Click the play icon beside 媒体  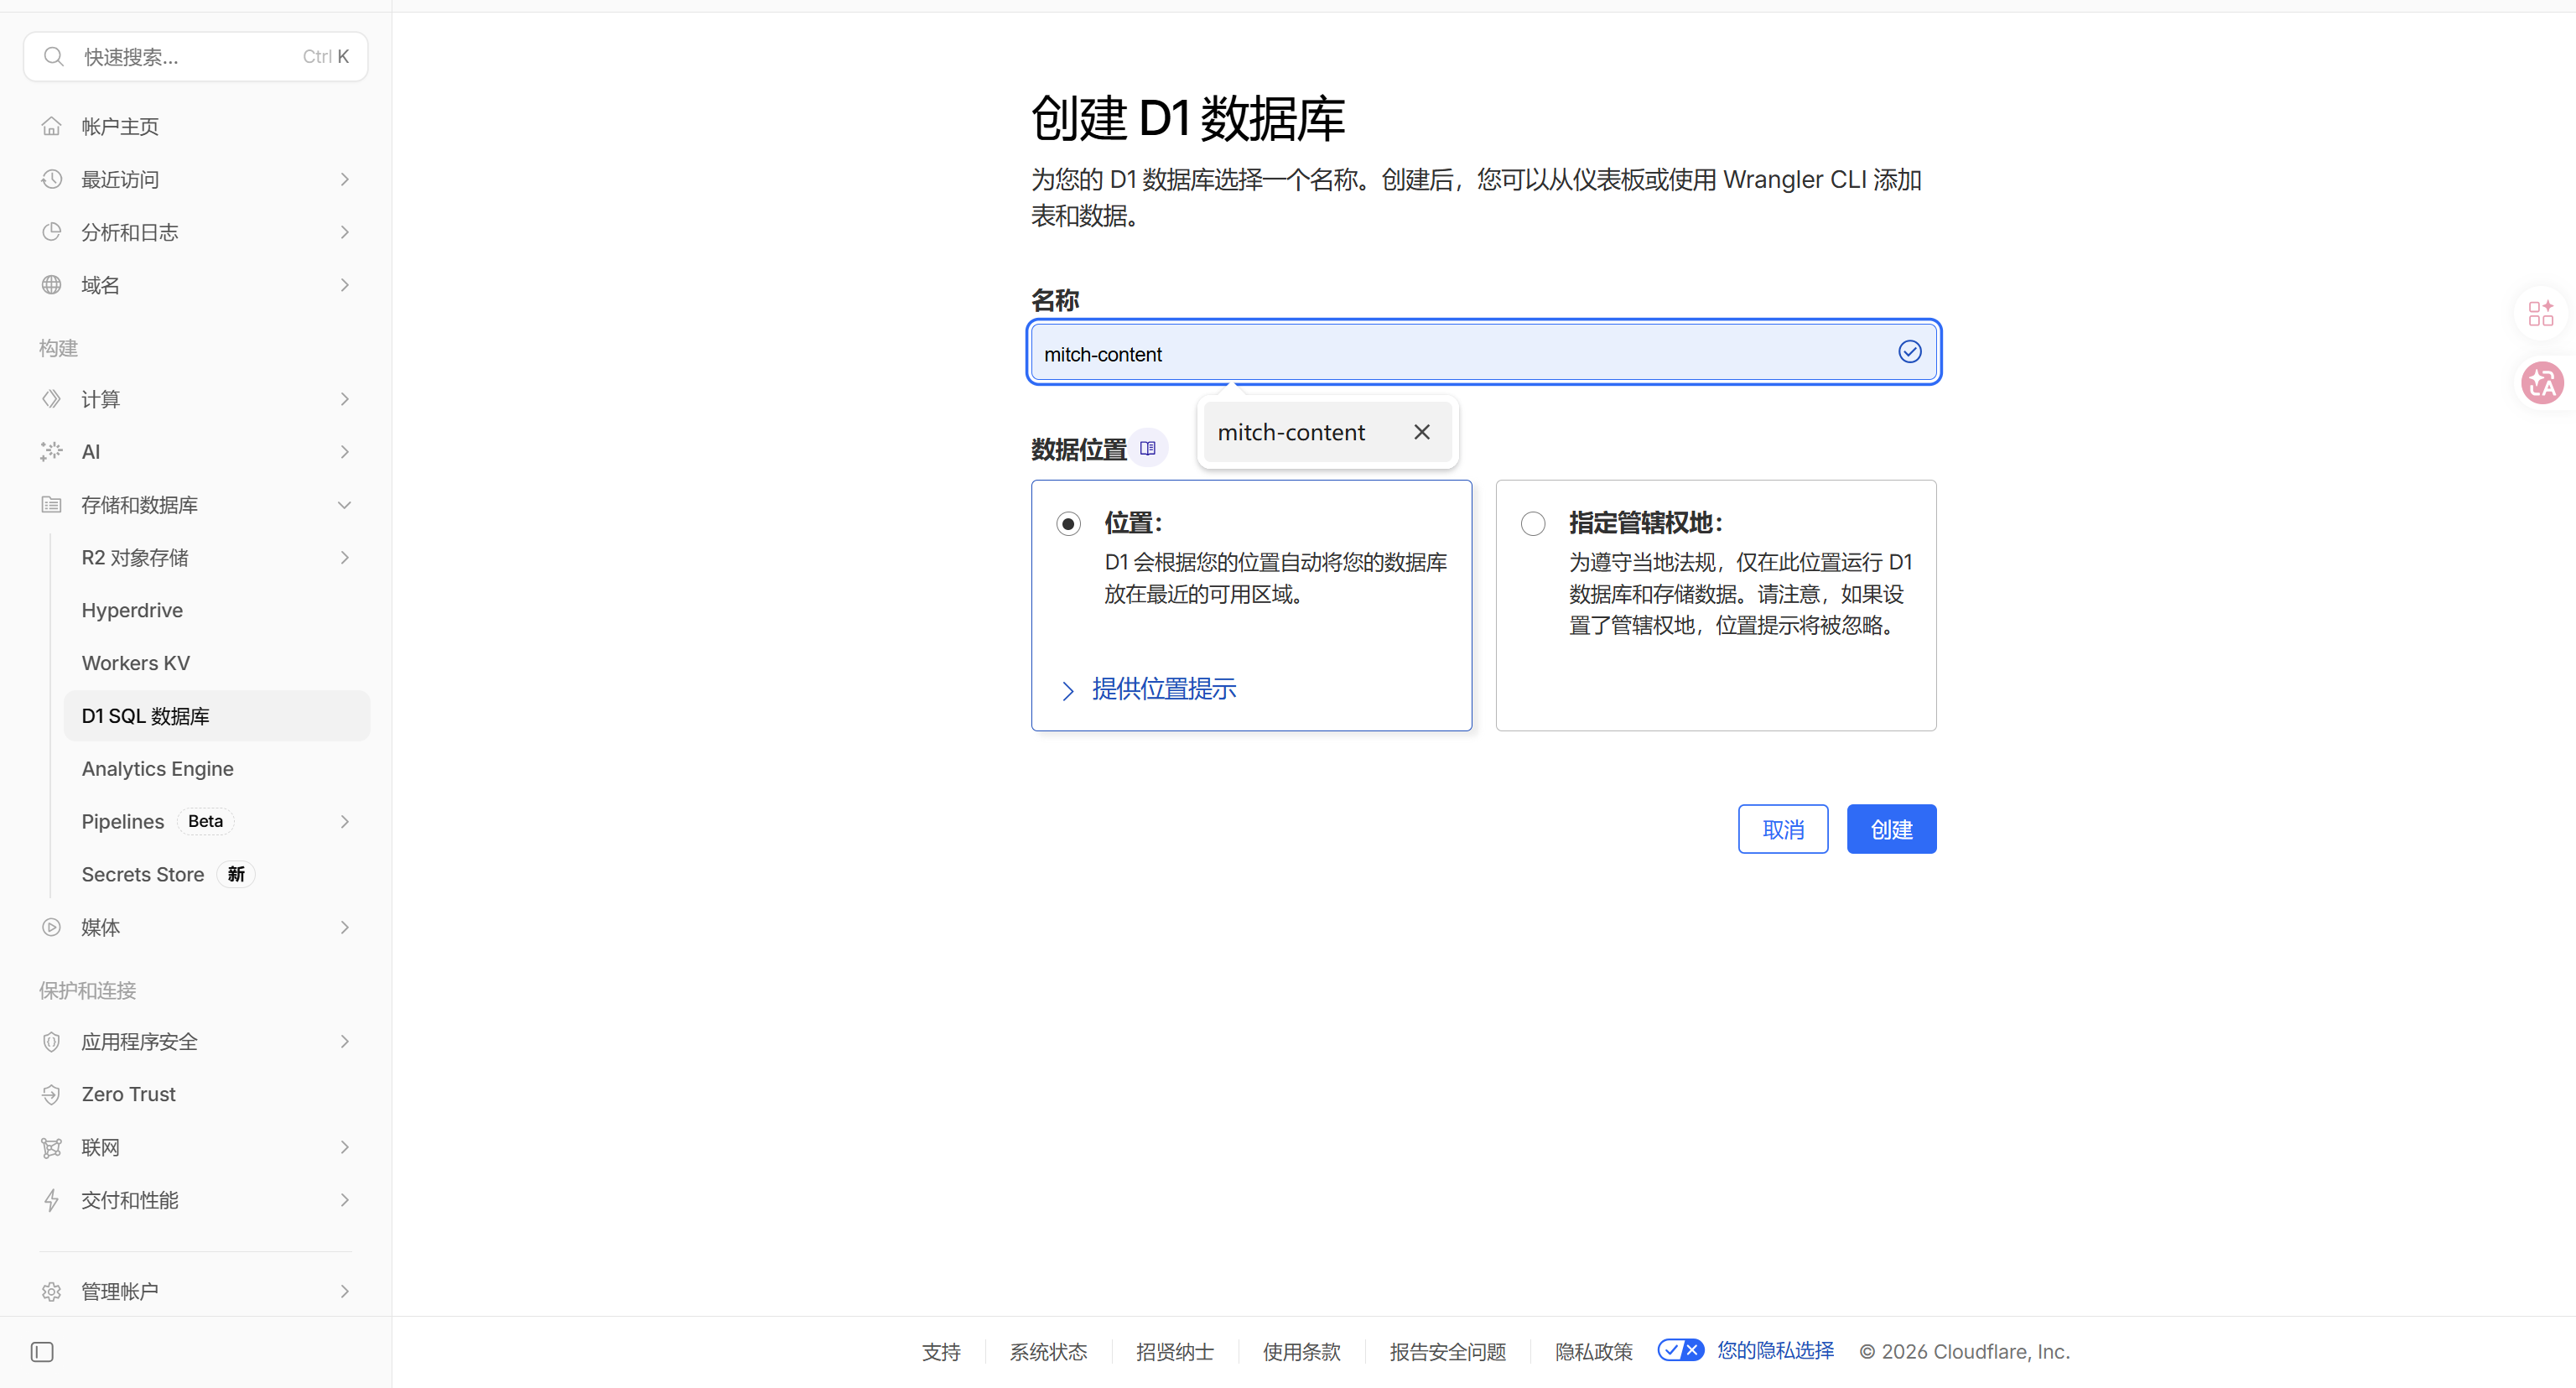51,927
